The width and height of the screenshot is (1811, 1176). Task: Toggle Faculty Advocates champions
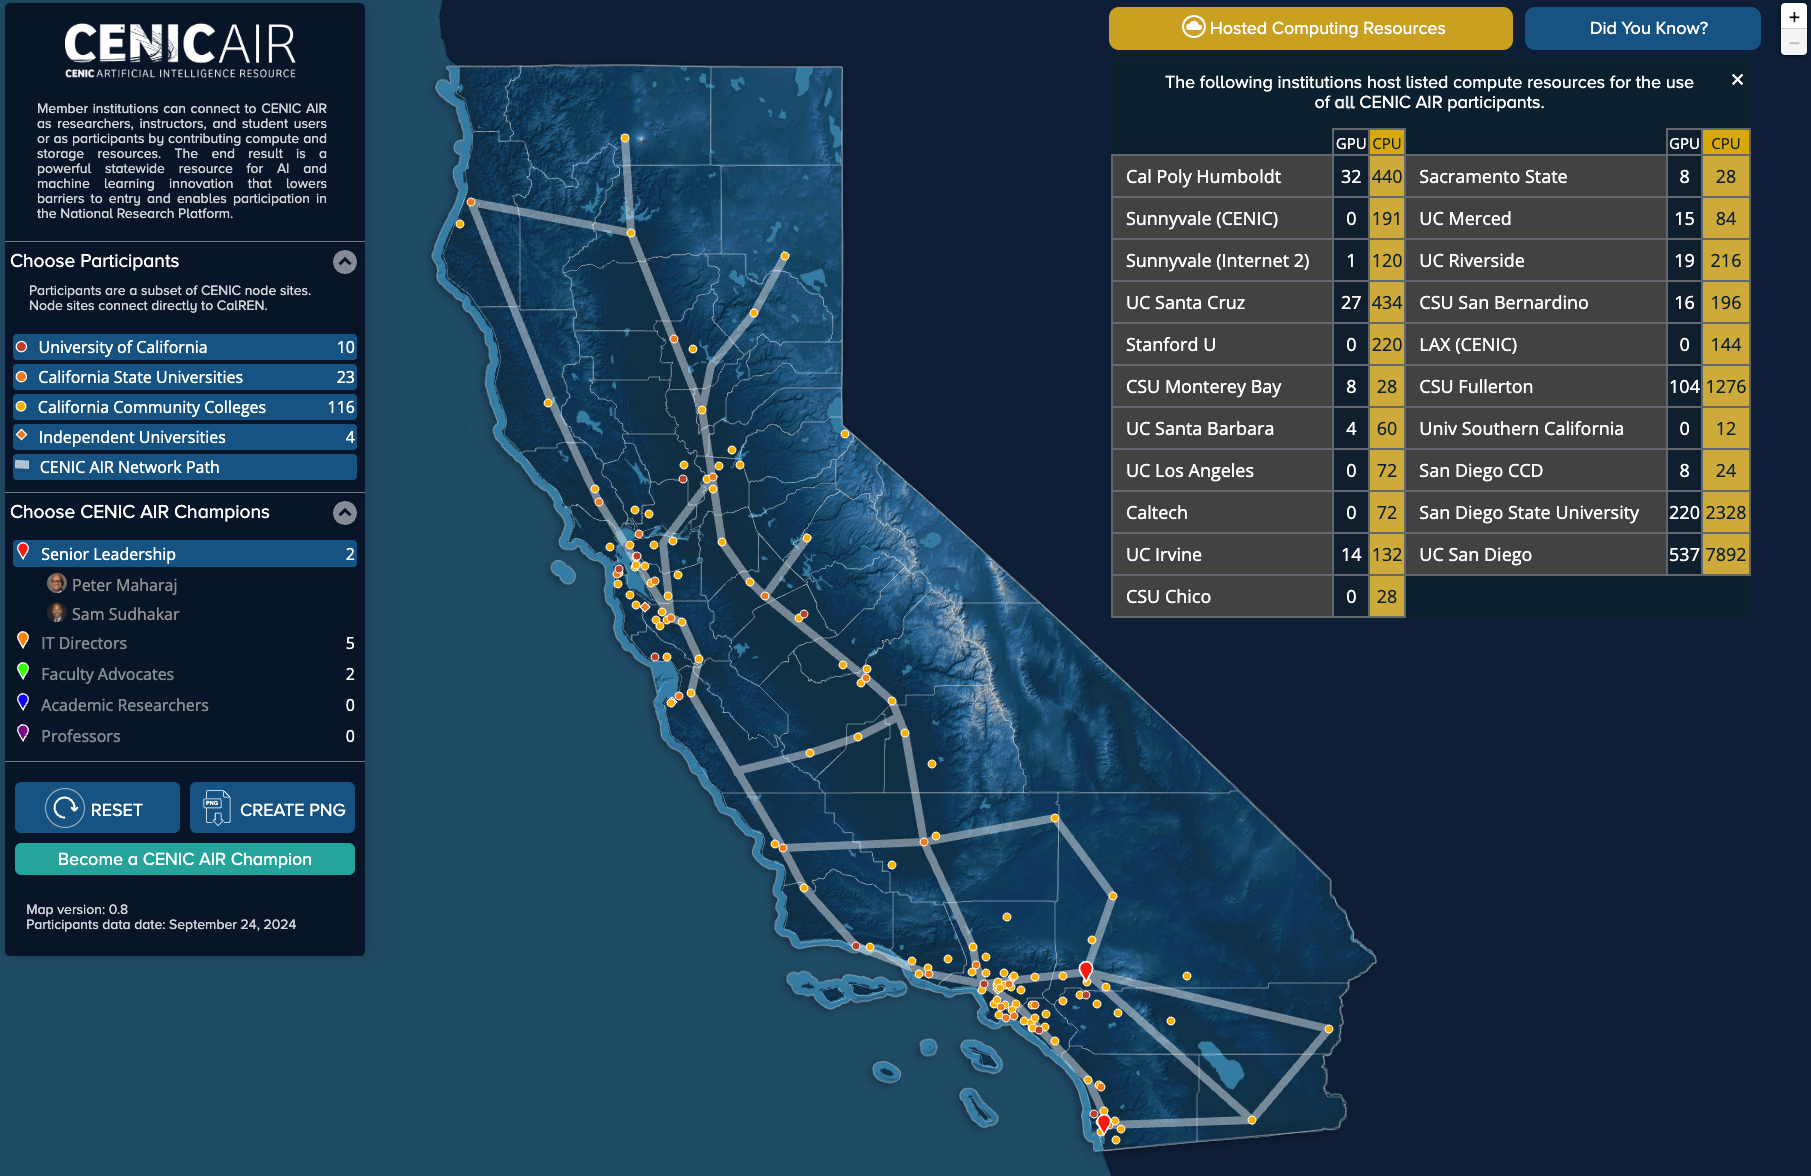pos(185,674)
